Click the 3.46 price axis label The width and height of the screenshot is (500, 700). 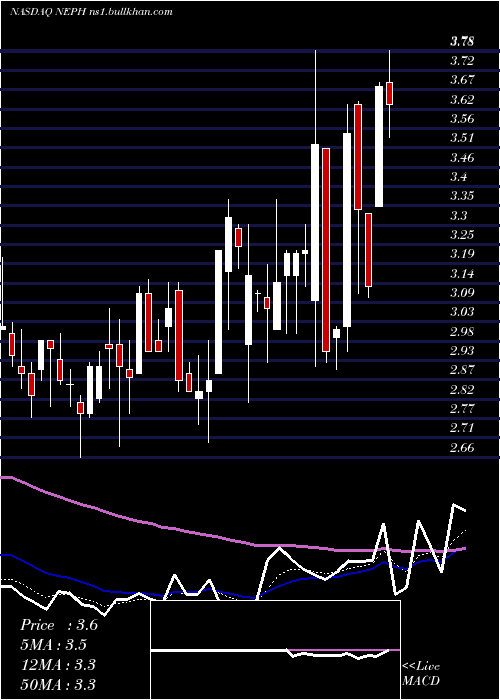click(x=462, y=158)
